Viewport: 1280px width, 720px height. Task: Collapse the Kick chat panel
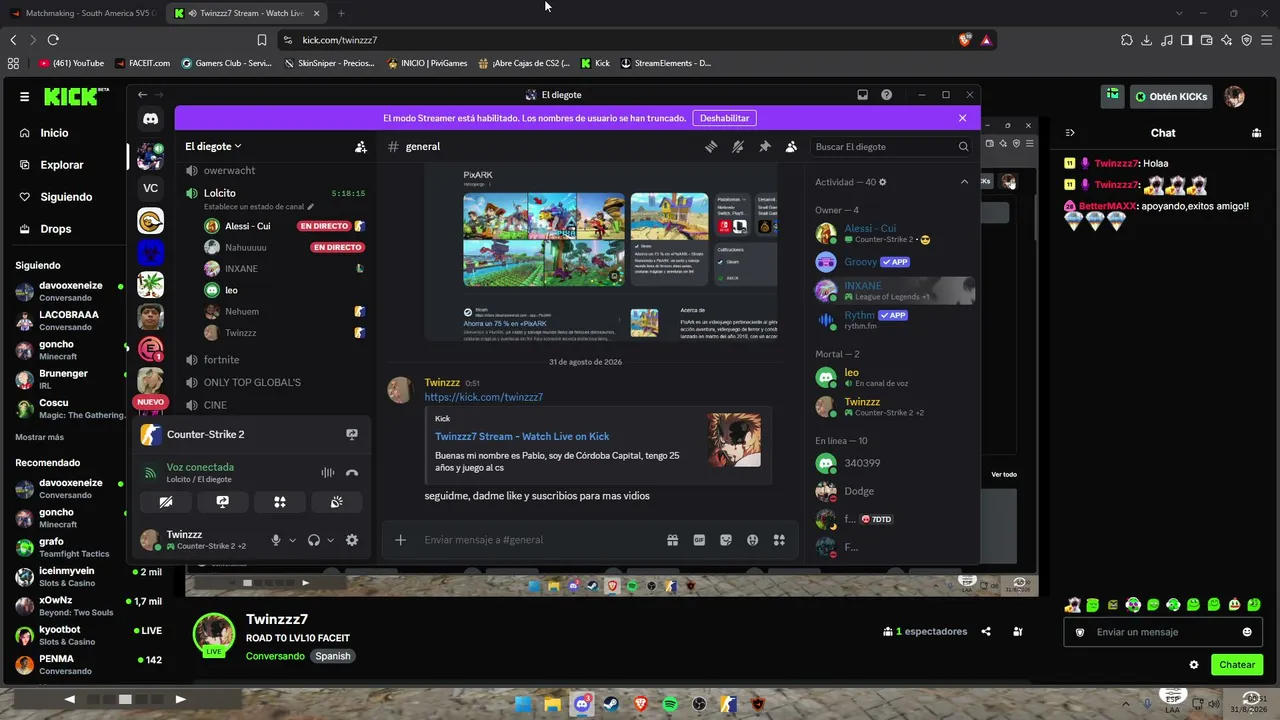[1070, 133]
